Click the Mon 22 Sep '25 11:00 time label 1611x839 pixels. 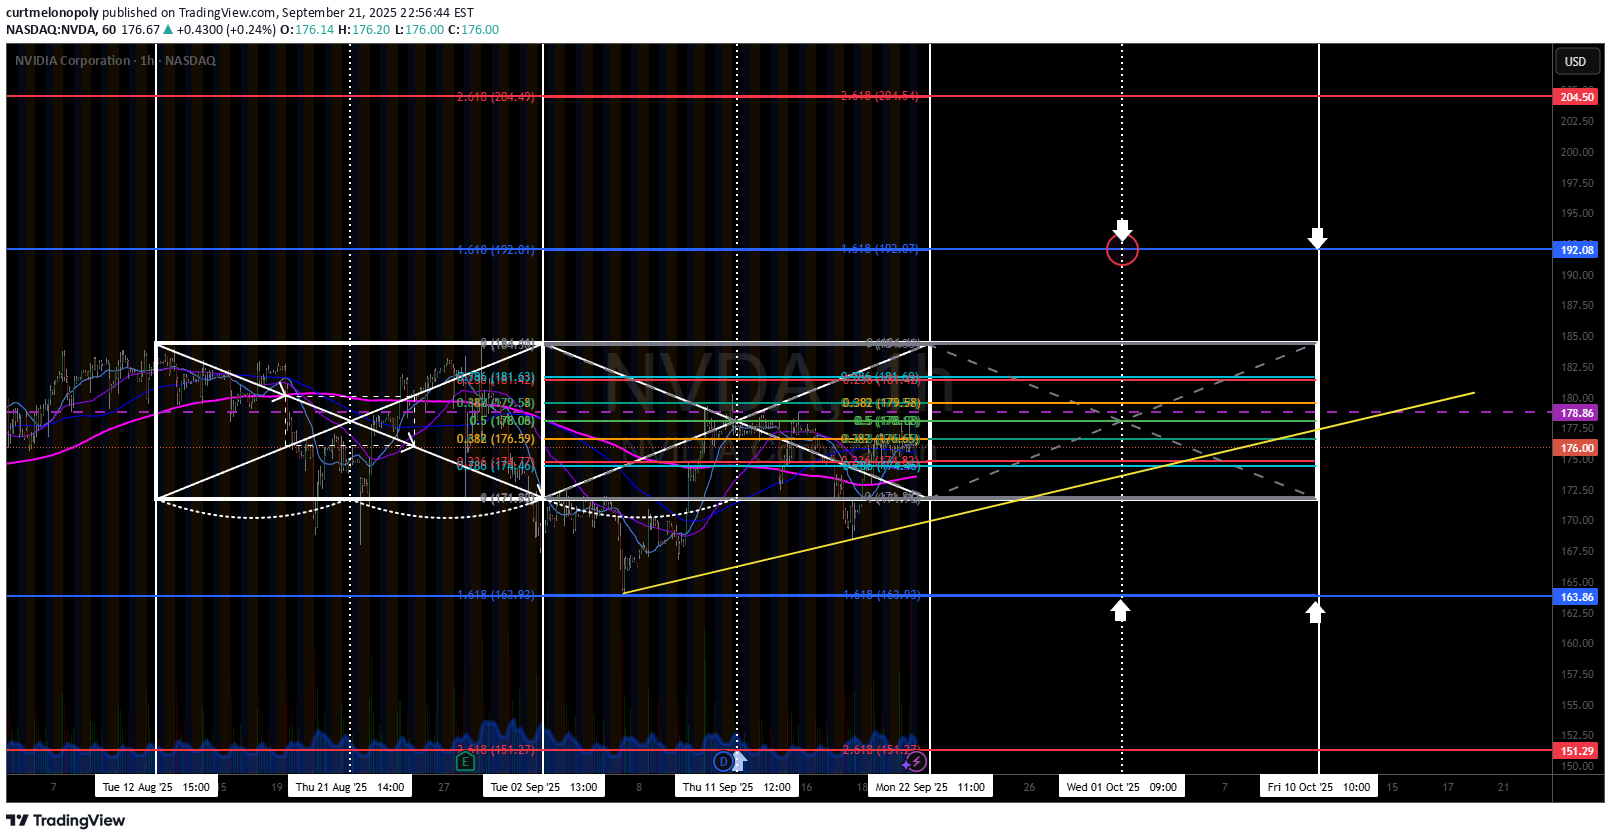(930, 787)
